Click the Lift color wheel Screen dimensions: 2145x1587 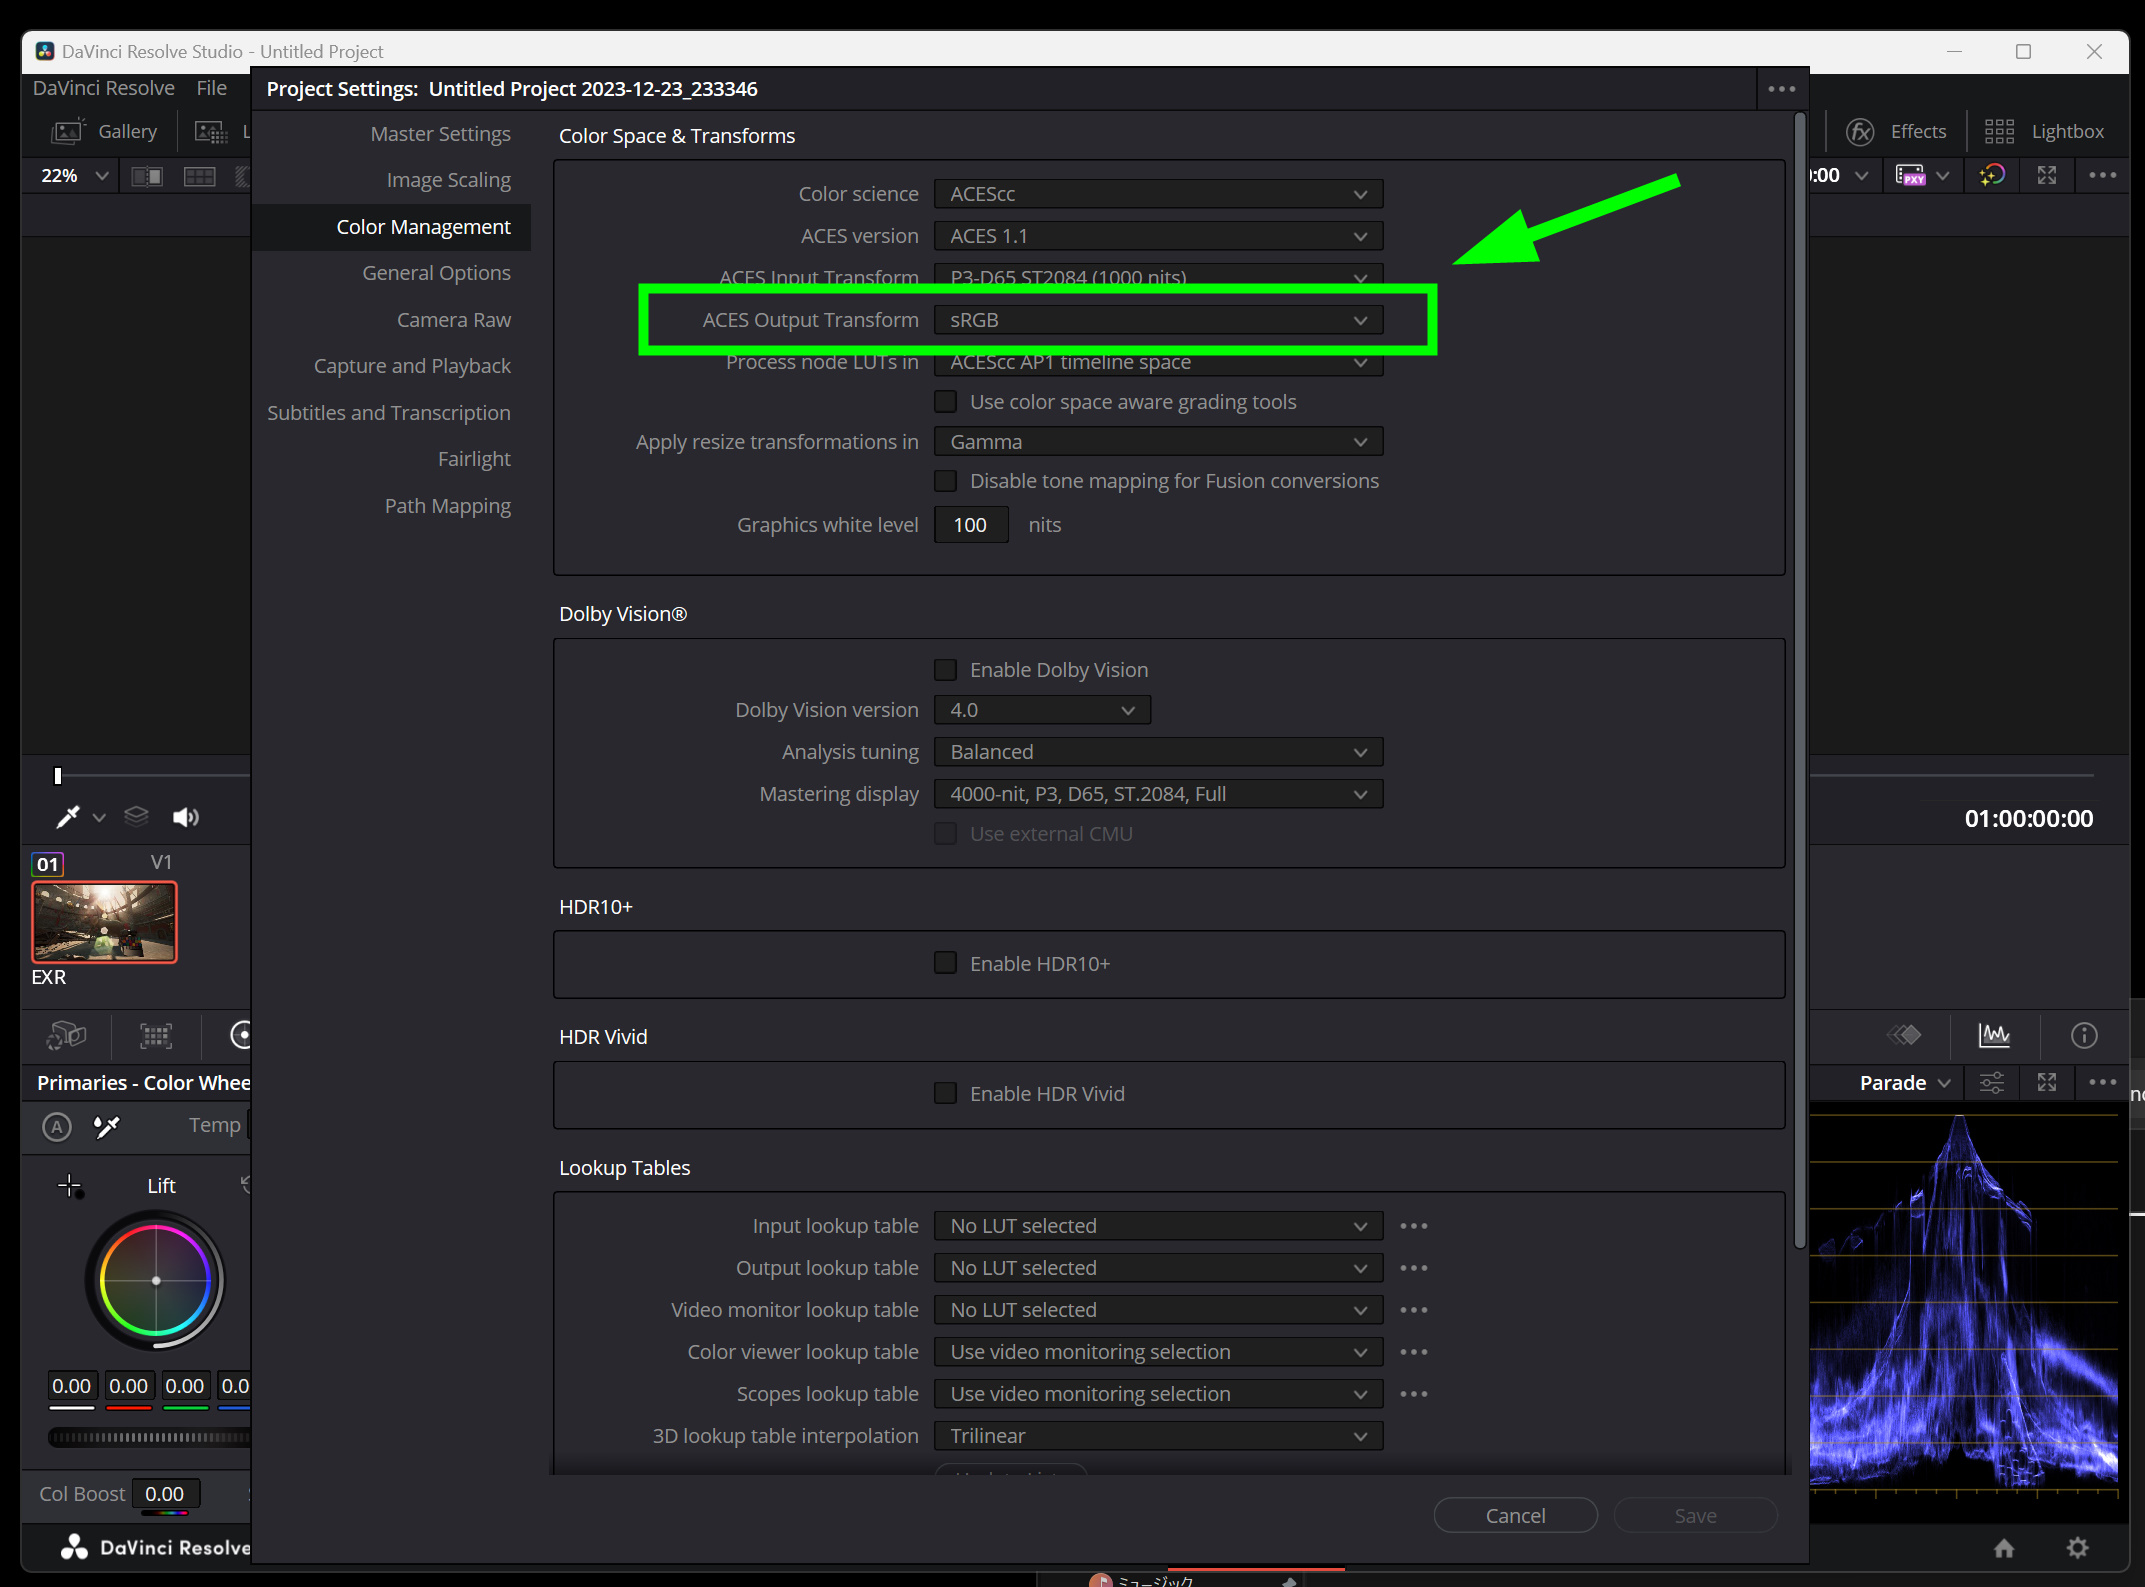[x=155, y=1280]
